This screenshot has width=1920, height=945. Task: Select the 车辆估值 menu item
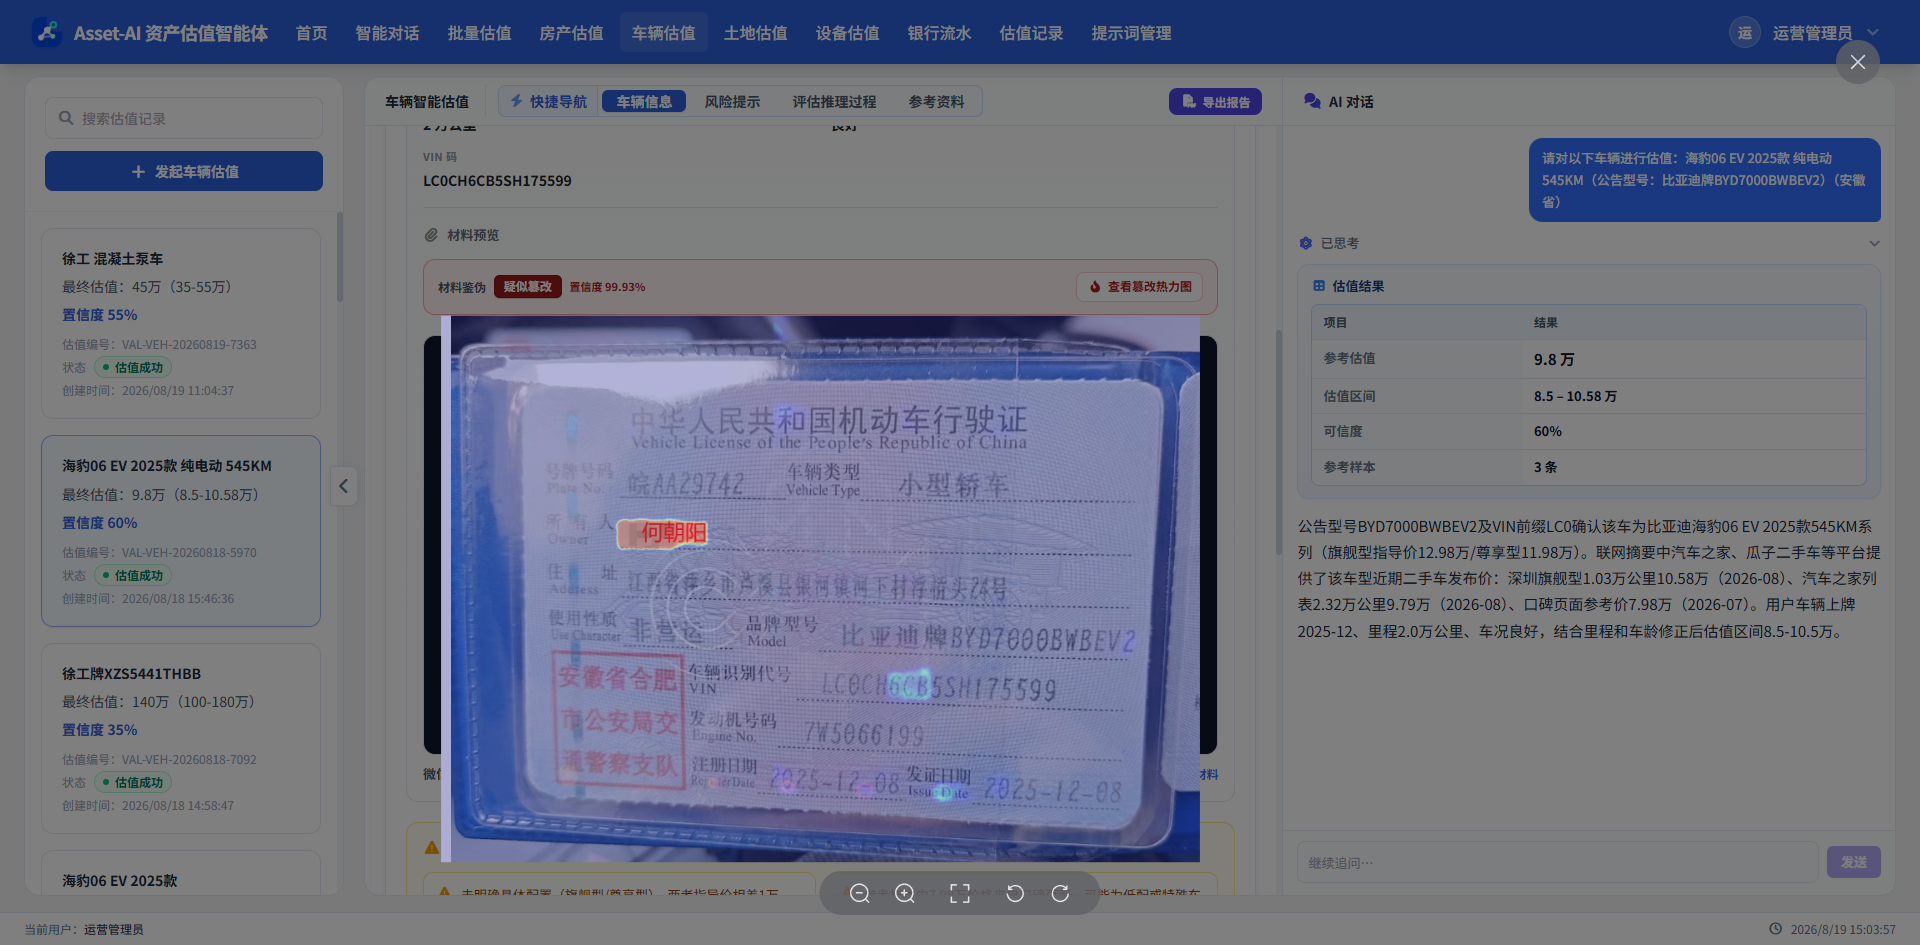tap(663, 33)
